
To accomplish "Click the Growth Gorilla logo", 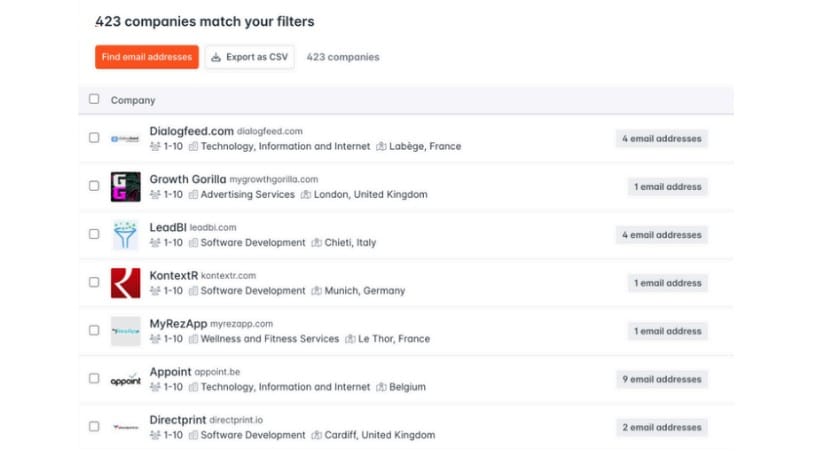I will (x=125, y=186).
